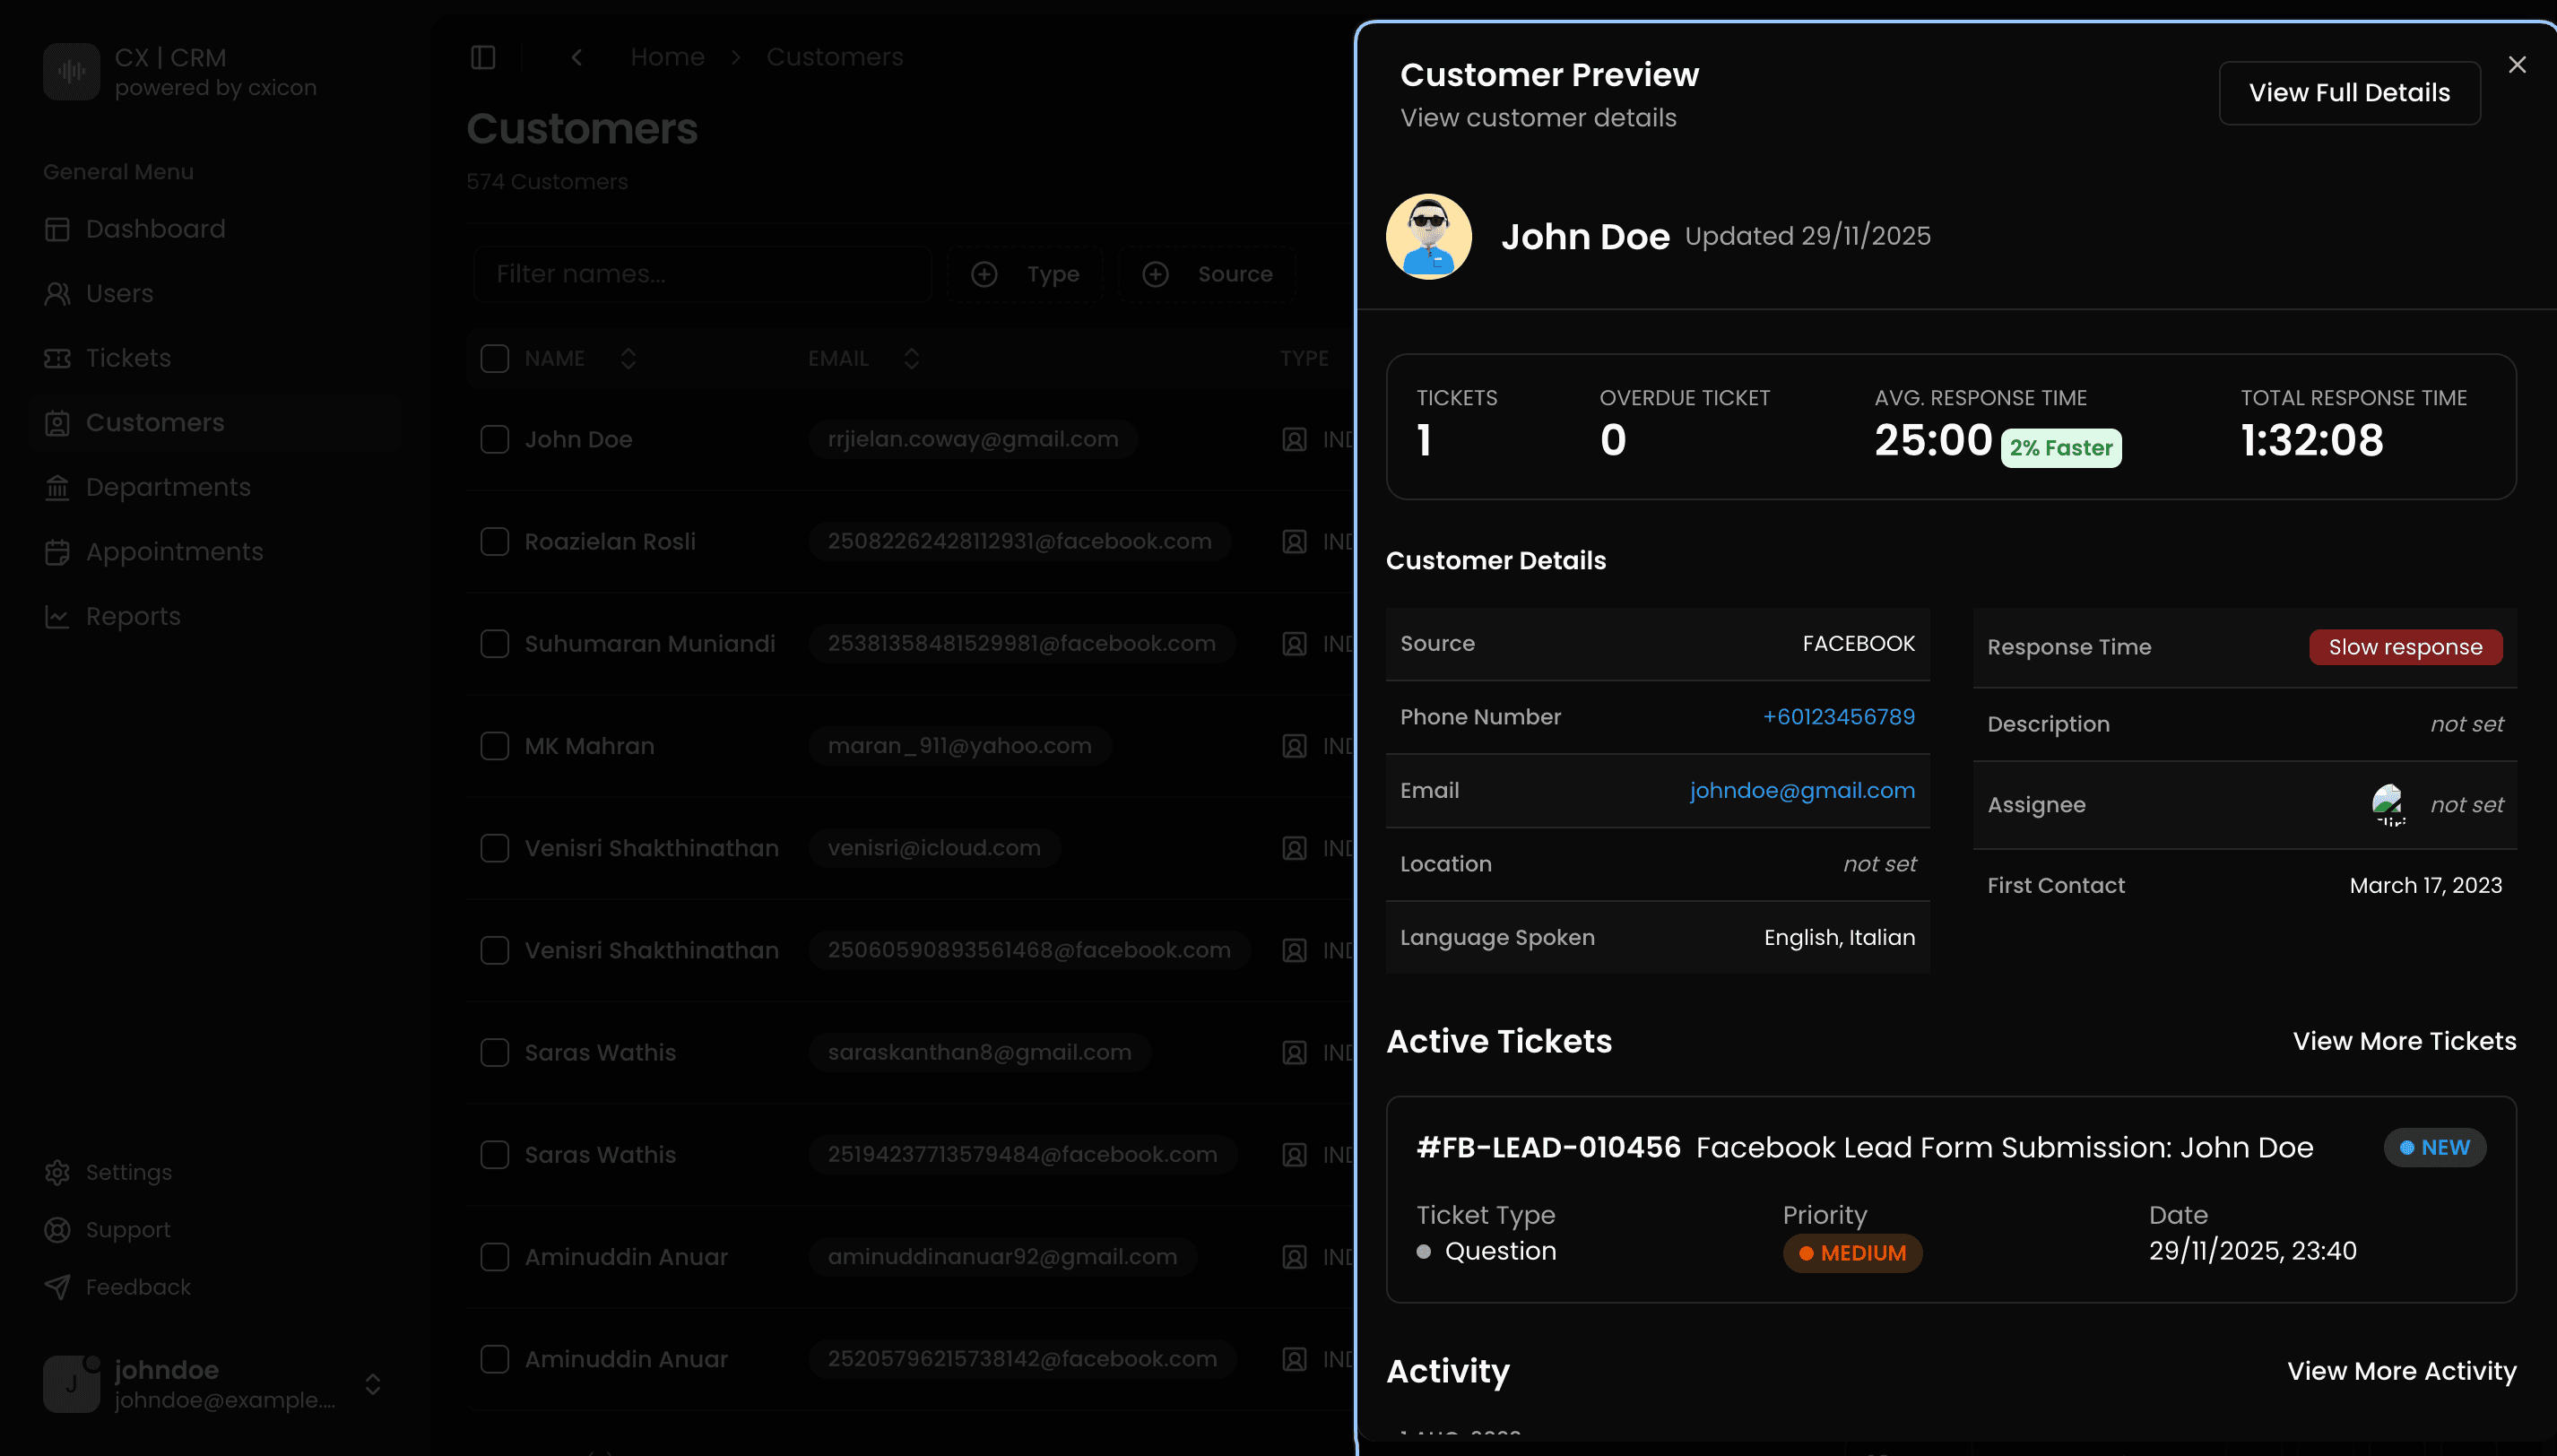Sort by the NAME column
This screenshot has width=2557, height=1456.
(580, 358)
